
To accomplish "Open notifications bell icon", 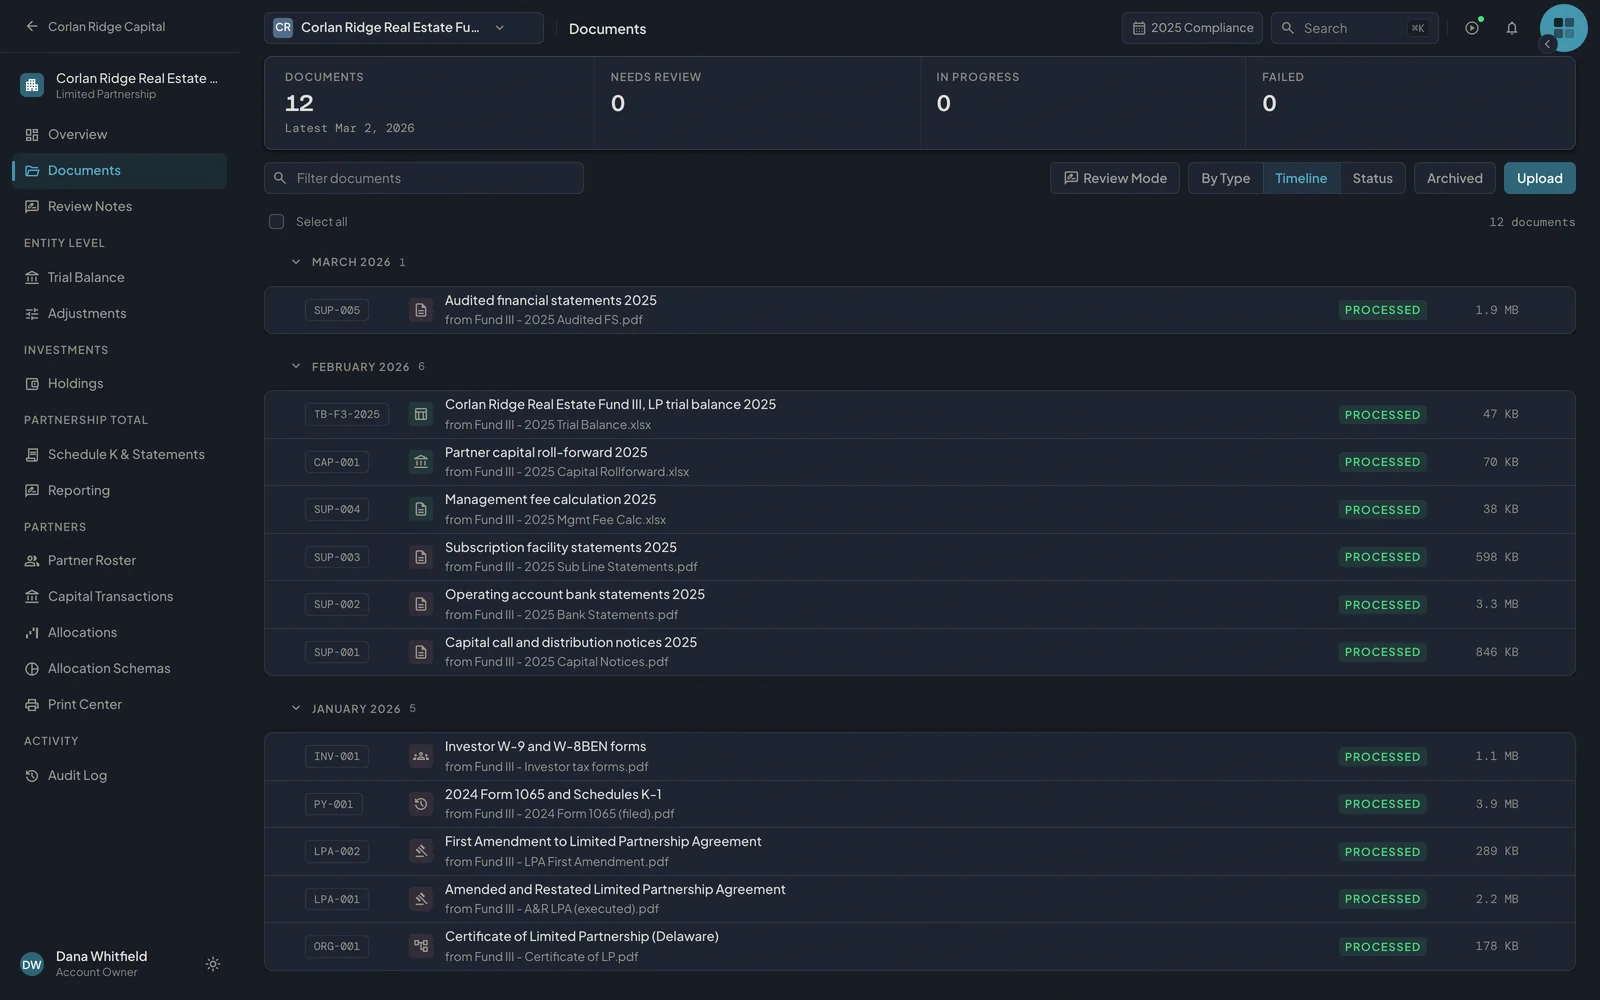I will [x=1512, y=28].
